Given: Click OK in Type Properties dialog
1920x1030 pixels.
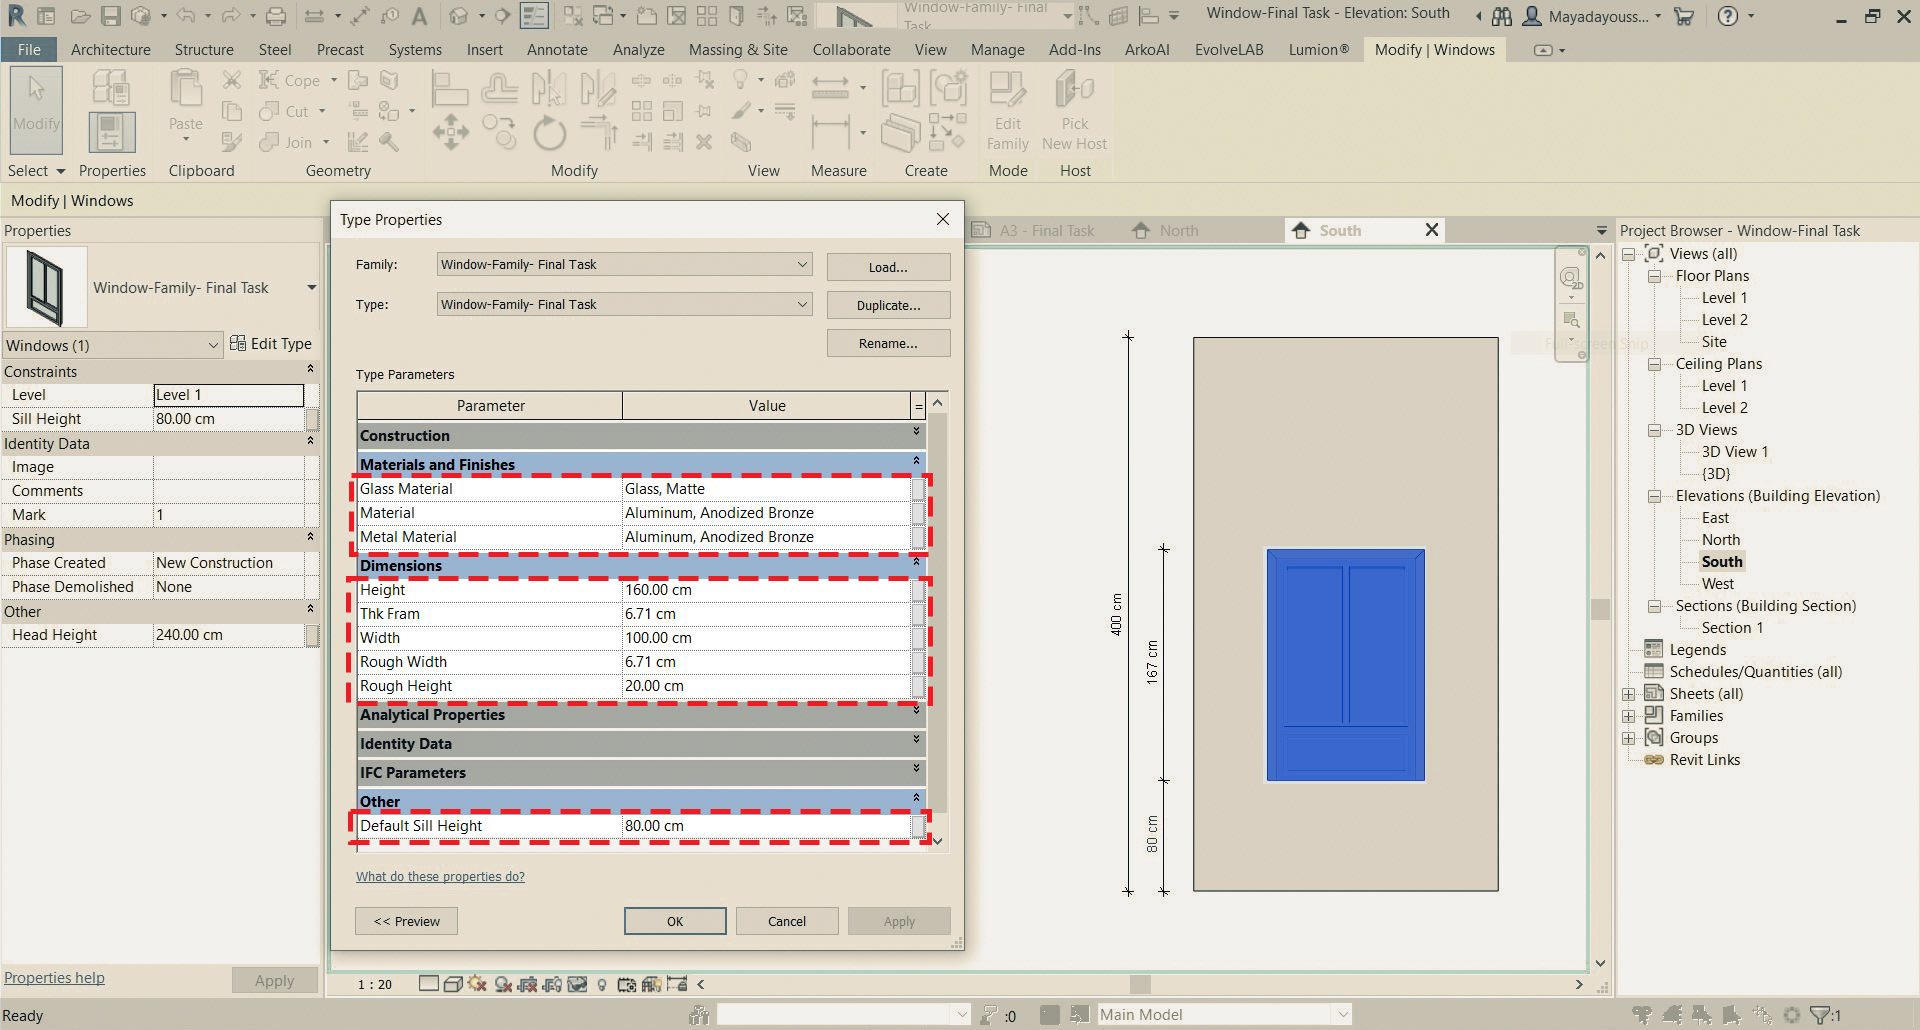Looking at the screenshot, I should click(675, 921).
